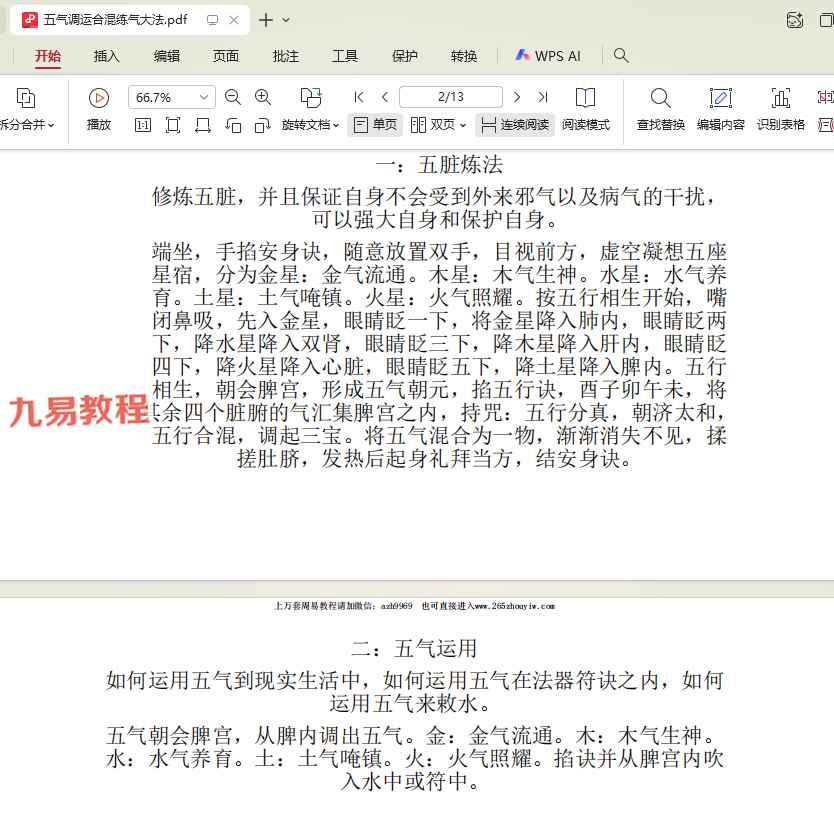Click the zoom out magnifier icon

click(233, 97)
